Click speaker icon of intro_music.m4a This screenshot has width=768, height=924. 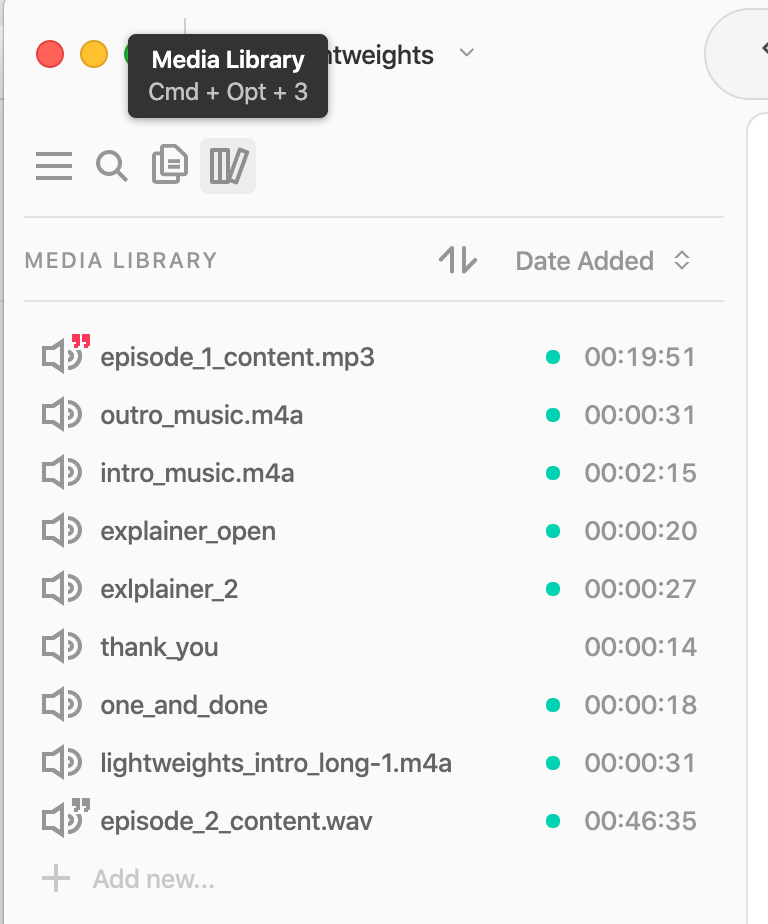62,473
